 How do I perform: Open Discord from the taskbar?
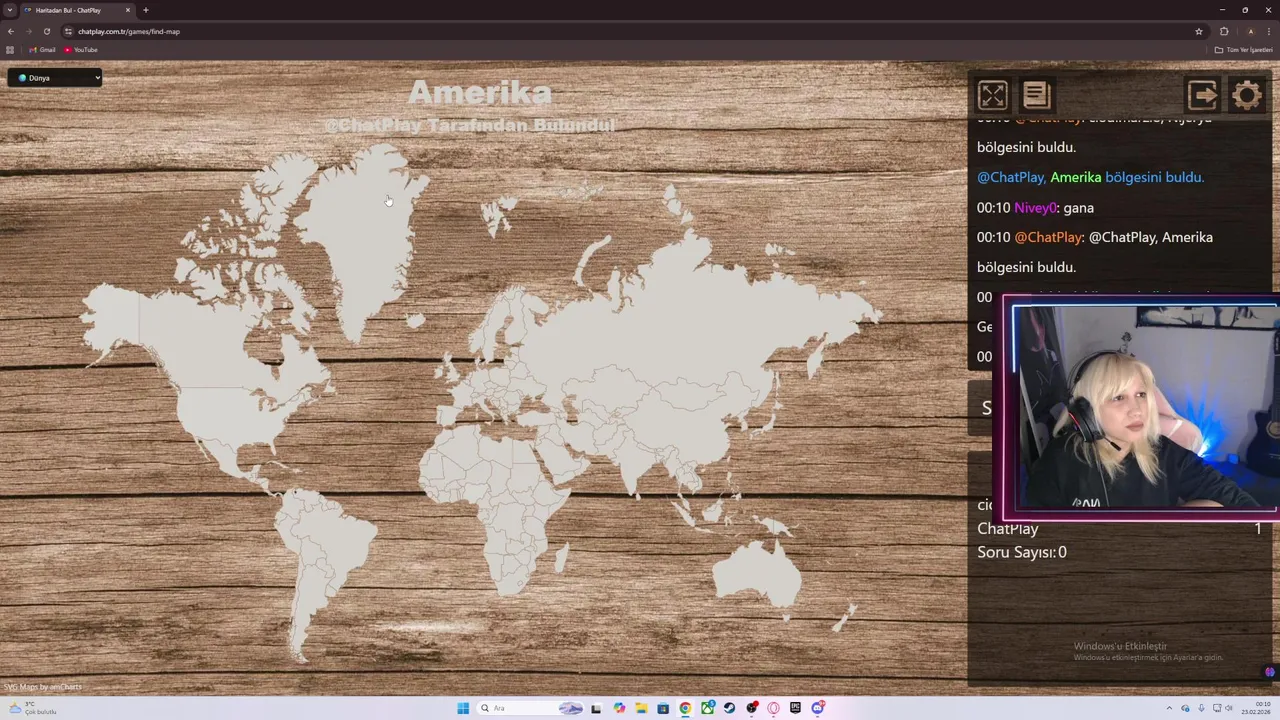point(817,708)
